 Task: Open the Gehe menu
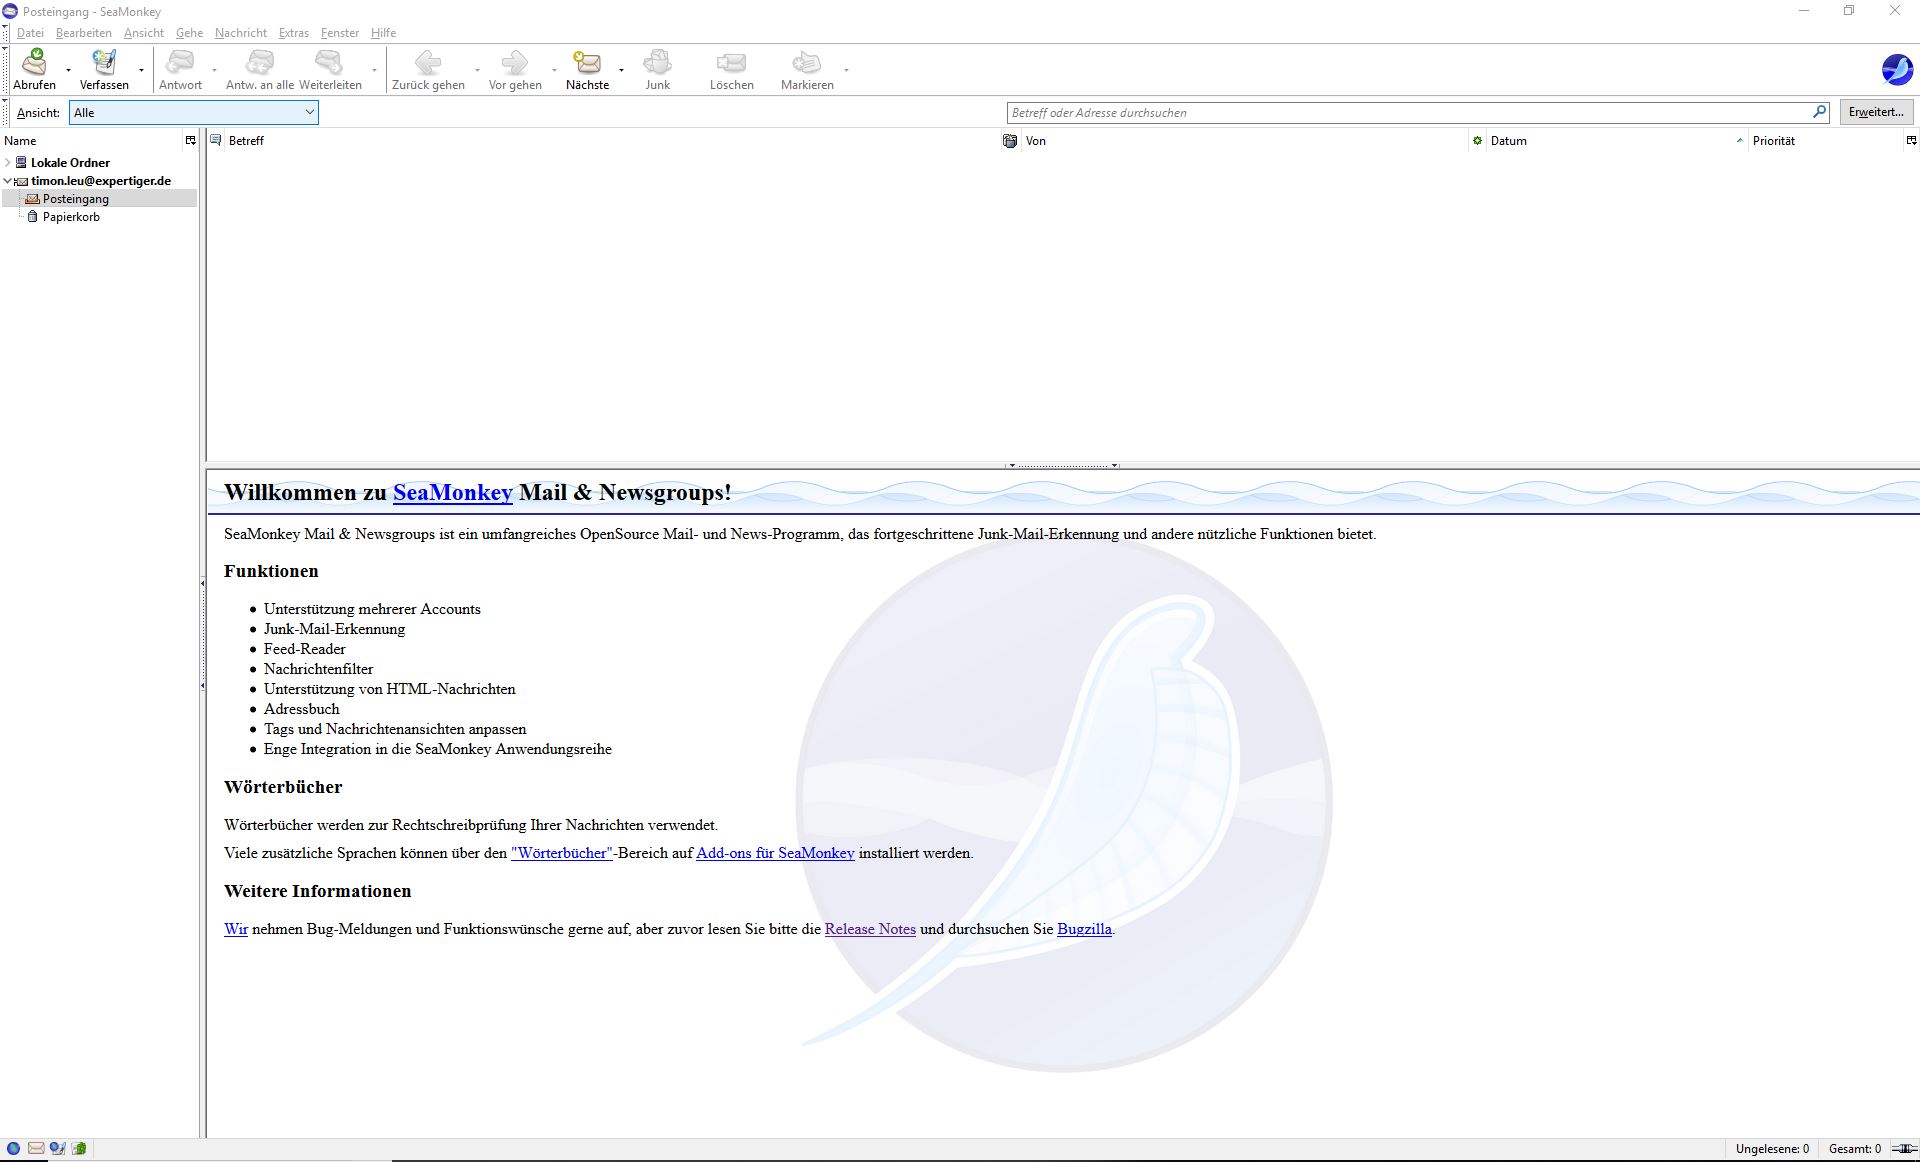tap(189, 33)
